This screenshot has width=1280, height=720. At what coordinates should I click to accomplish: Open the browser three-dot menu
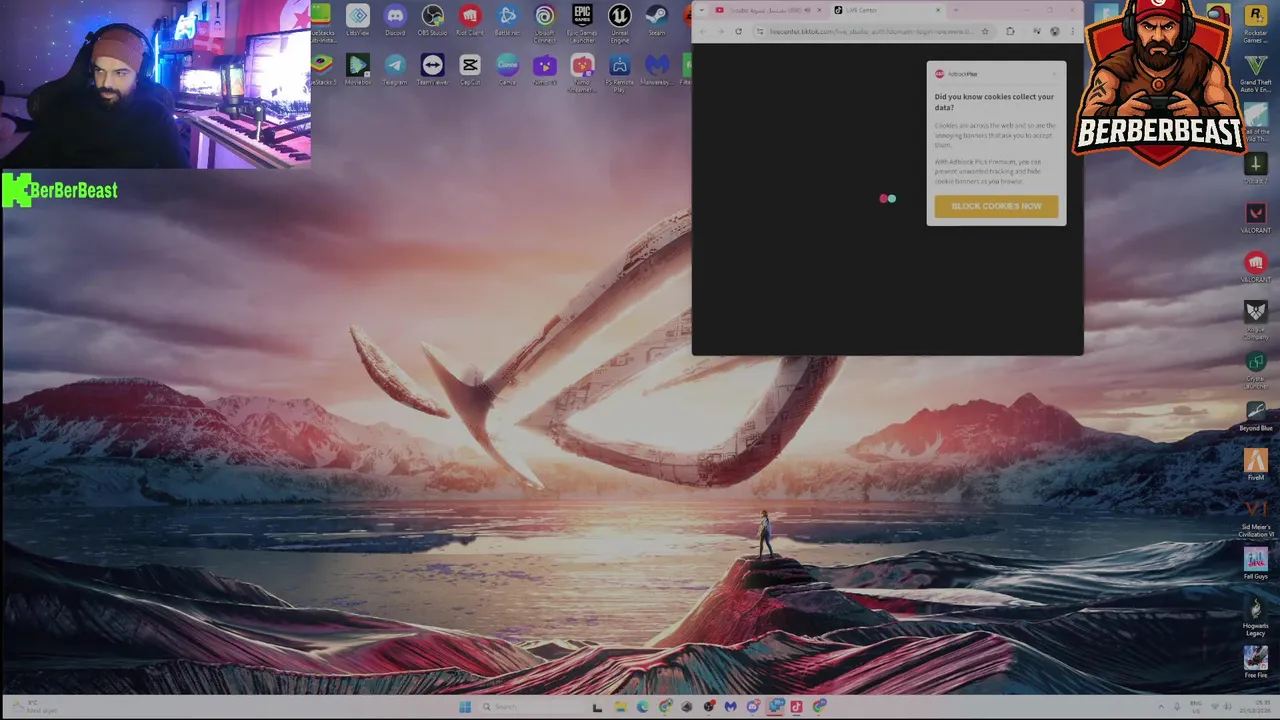(1071, 31)
